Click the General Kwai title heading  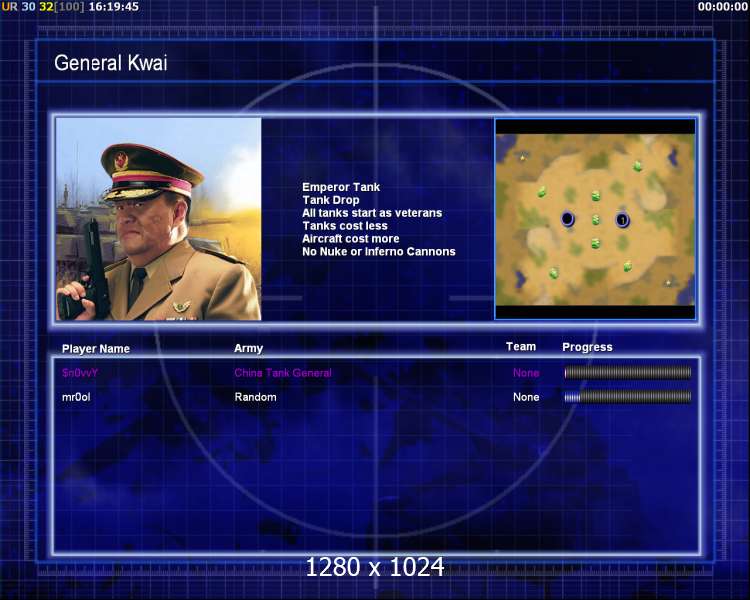(x=110, y=63)
